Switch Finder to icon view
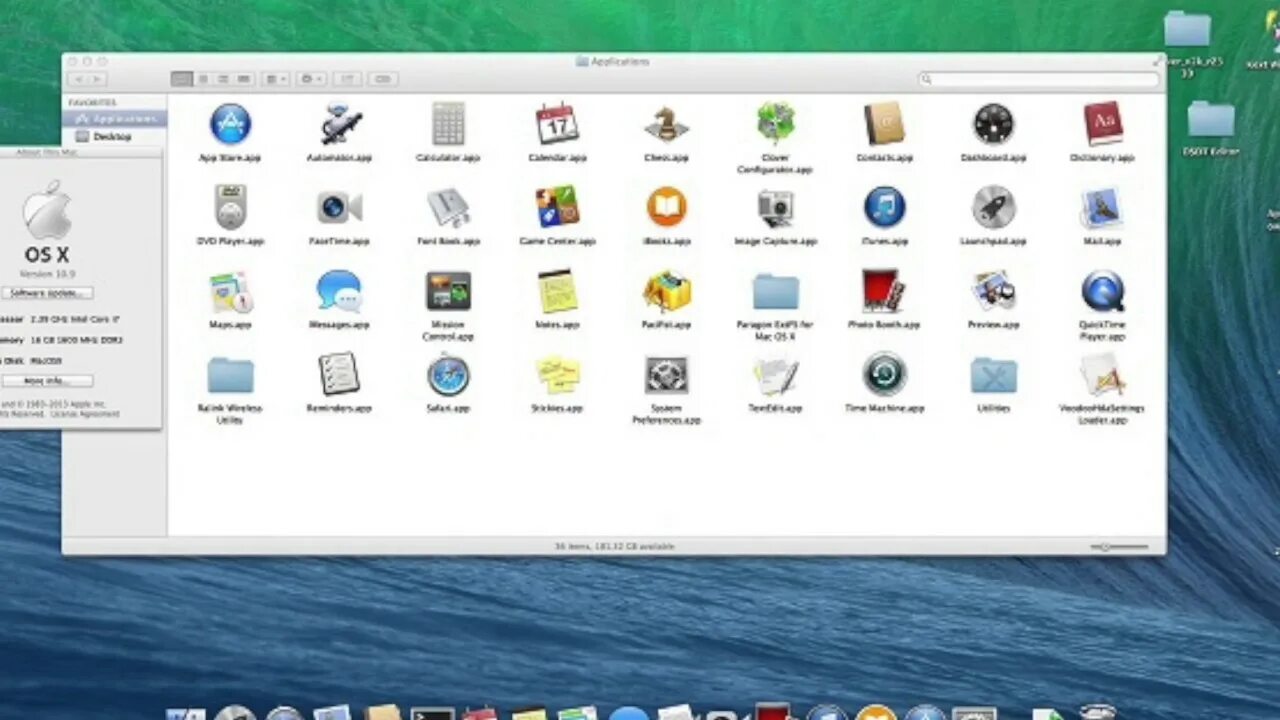This screenshot has height=720, width=1280. pos(182,79)
